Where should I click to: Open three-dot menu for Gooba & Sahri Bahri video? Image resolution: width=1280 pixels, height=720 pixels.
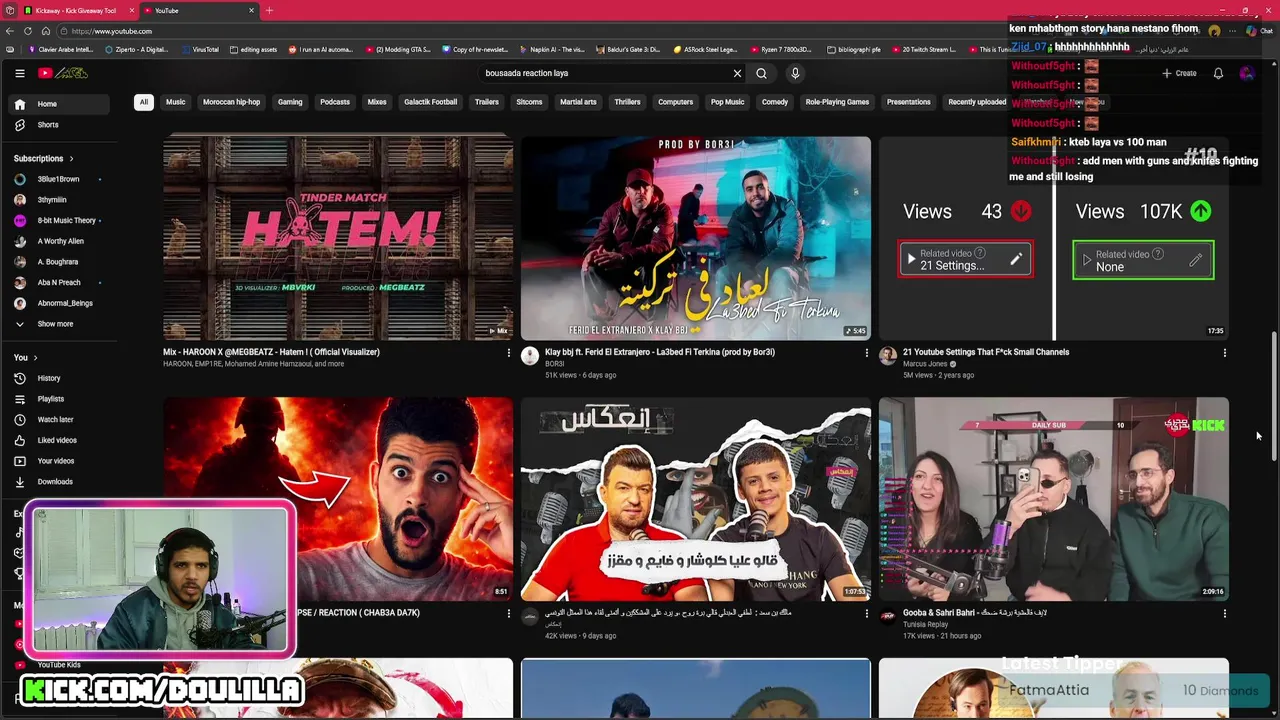point(1224,614)
